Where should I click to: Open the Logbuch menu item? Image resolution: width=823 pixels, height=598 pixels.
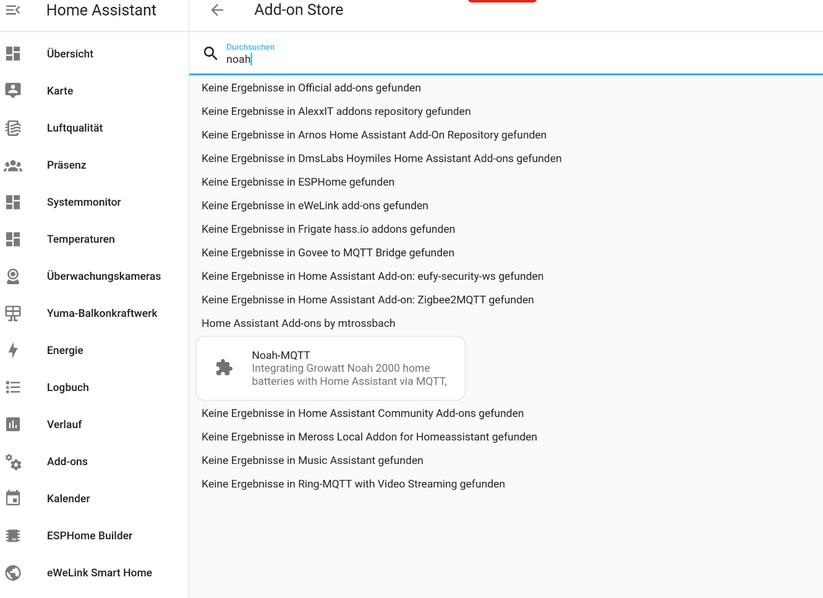click(x=67, y=387)
